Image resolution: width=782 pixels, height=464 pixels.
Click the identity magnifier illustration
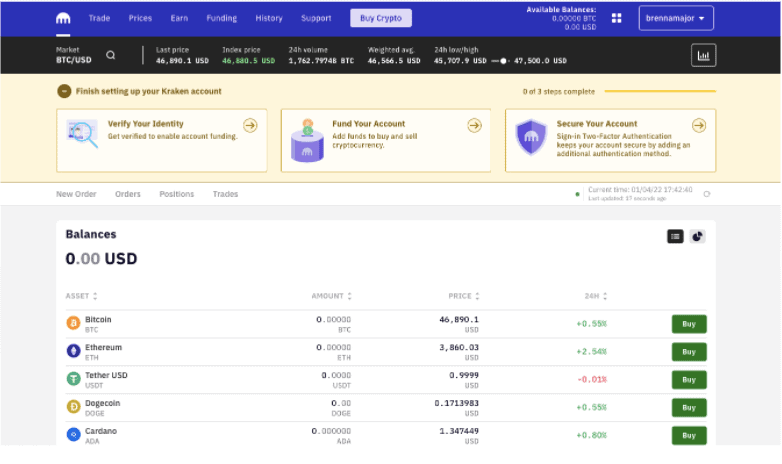tap(82, 134)
